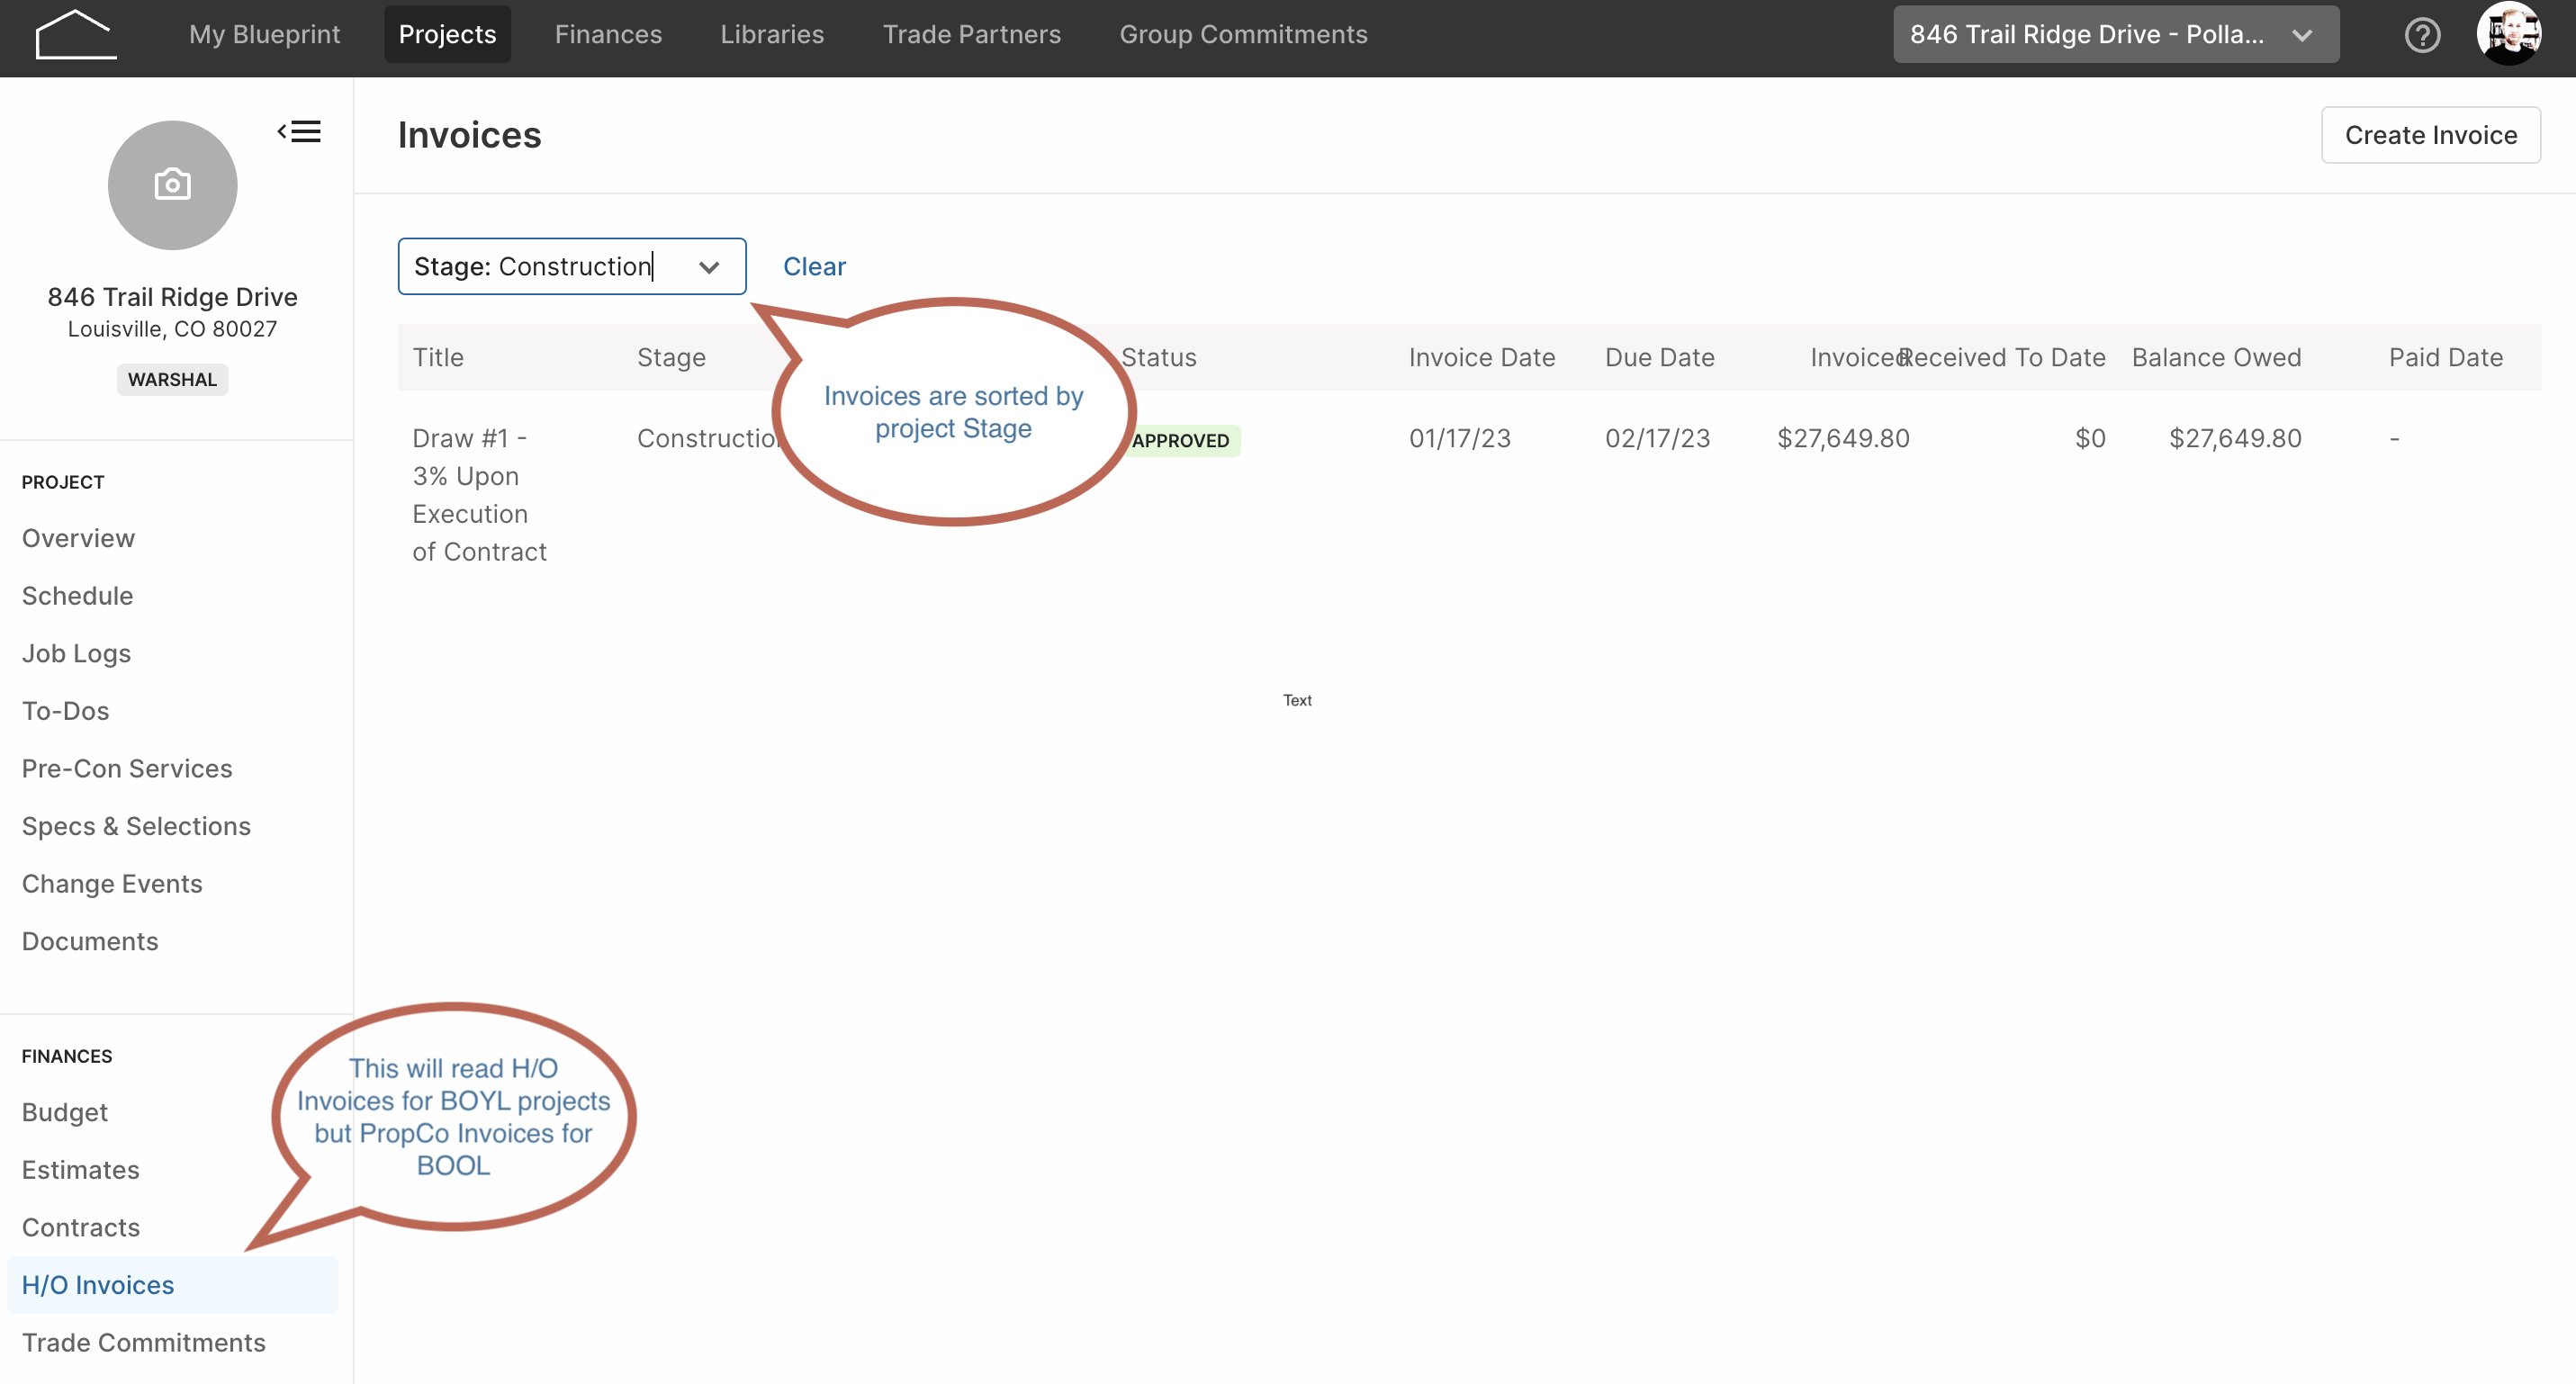Open Trade Commitments
2576x1384 pixels.
click(x=143, y=1342)
